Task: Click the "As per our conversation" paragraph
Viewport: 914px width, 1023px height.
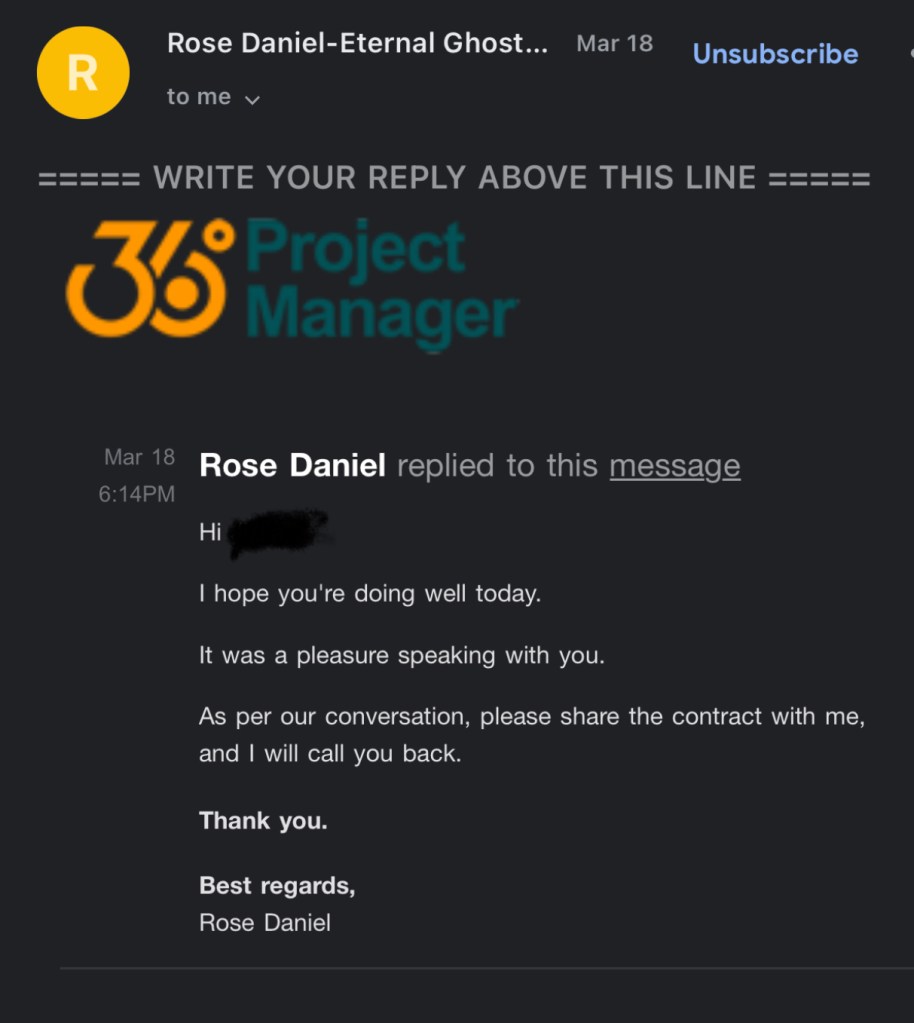Action: [531, 735]
